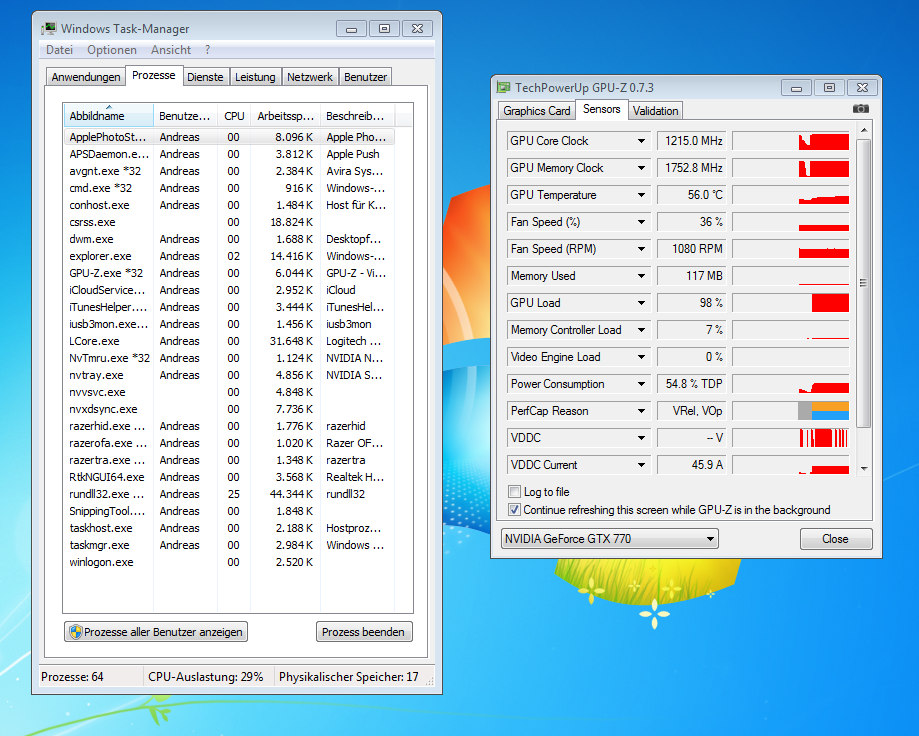Select the rundll32.exe process row
This screenshot has height=736, width=919.
[x=229, y=494]
